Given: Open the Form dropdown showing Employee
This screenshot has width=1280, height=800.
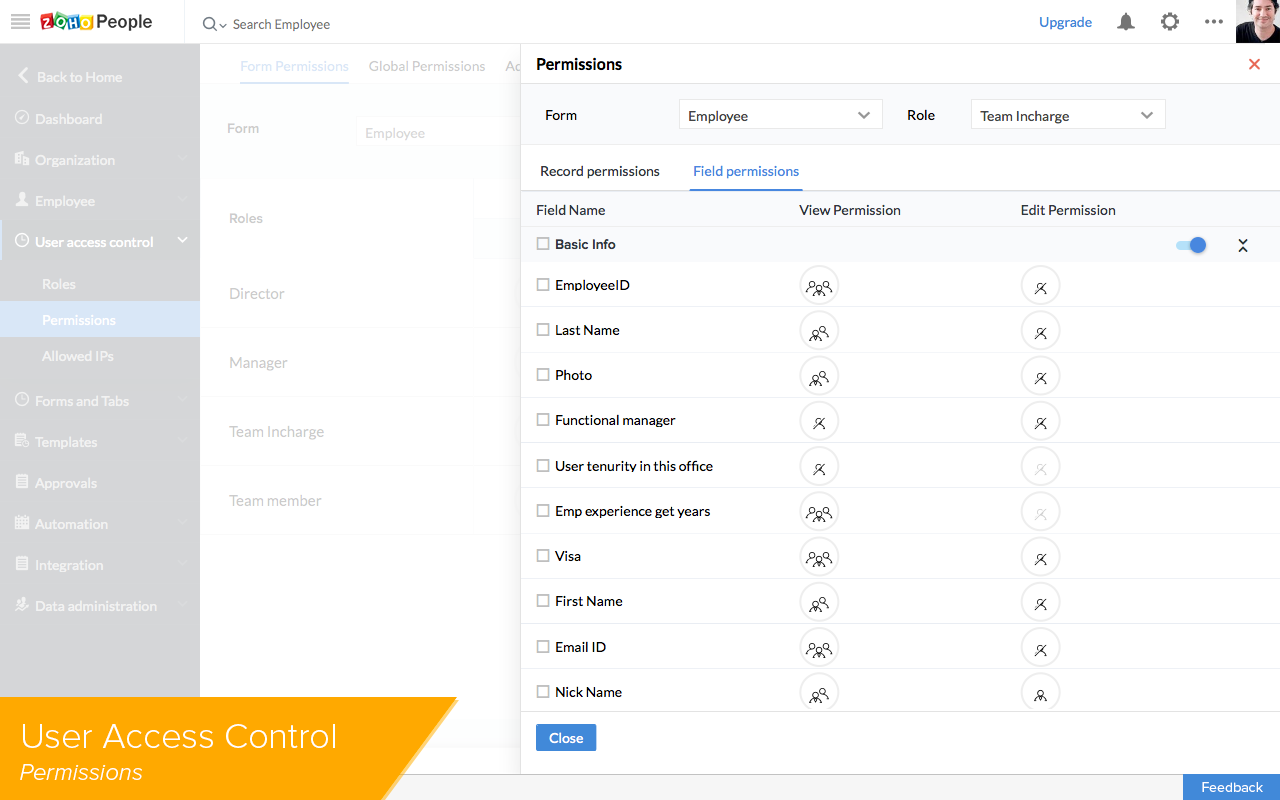Looking at the screenshot, I should [x=780, y=116].
